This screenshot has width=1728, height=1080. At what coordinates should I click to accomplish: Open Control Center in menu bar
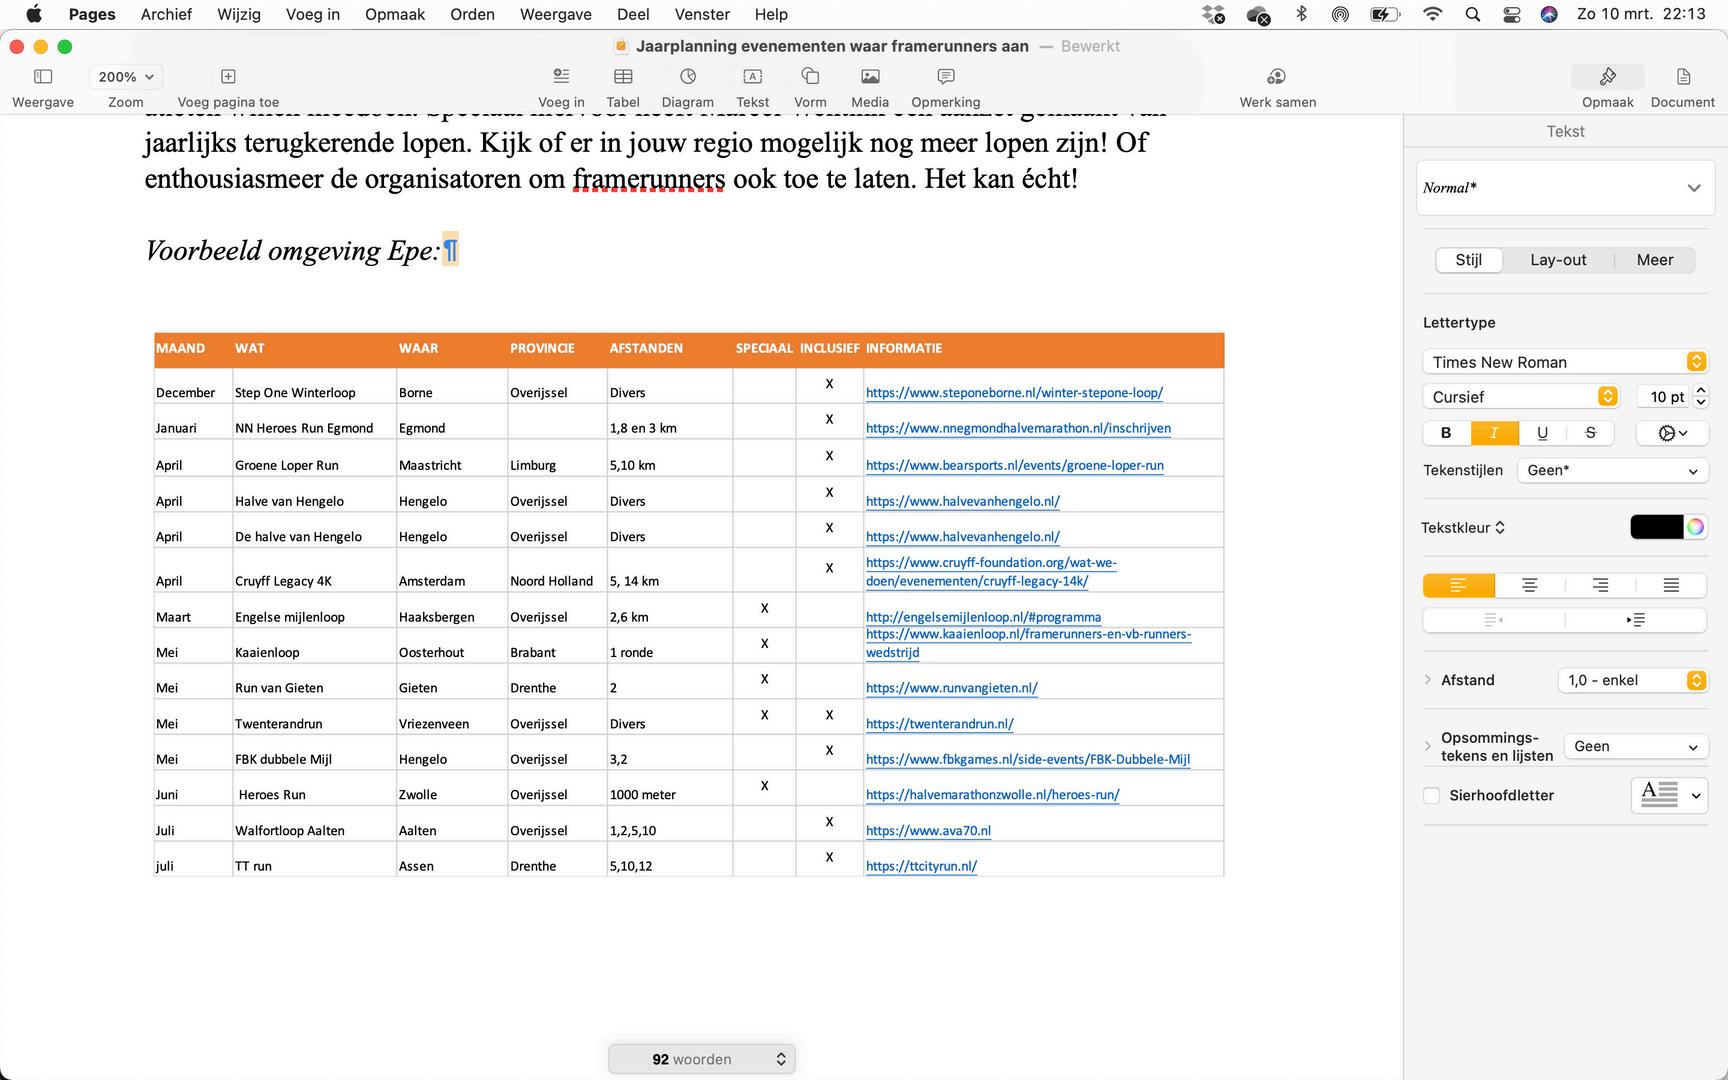(1511, 14)
